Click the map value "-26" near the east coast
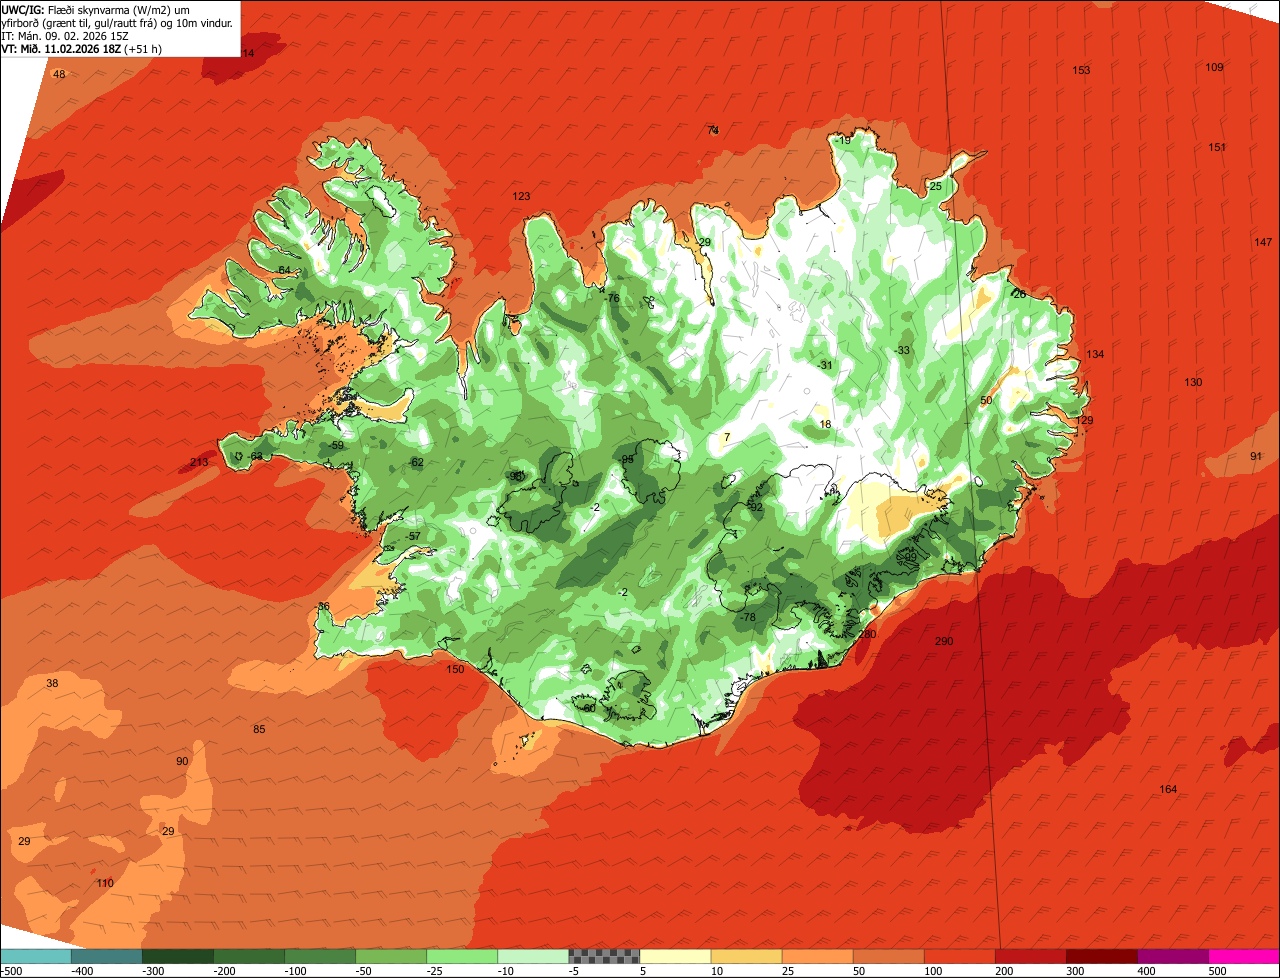The height and width of the screenshot is (978, 1280). tap(1018, 294)
